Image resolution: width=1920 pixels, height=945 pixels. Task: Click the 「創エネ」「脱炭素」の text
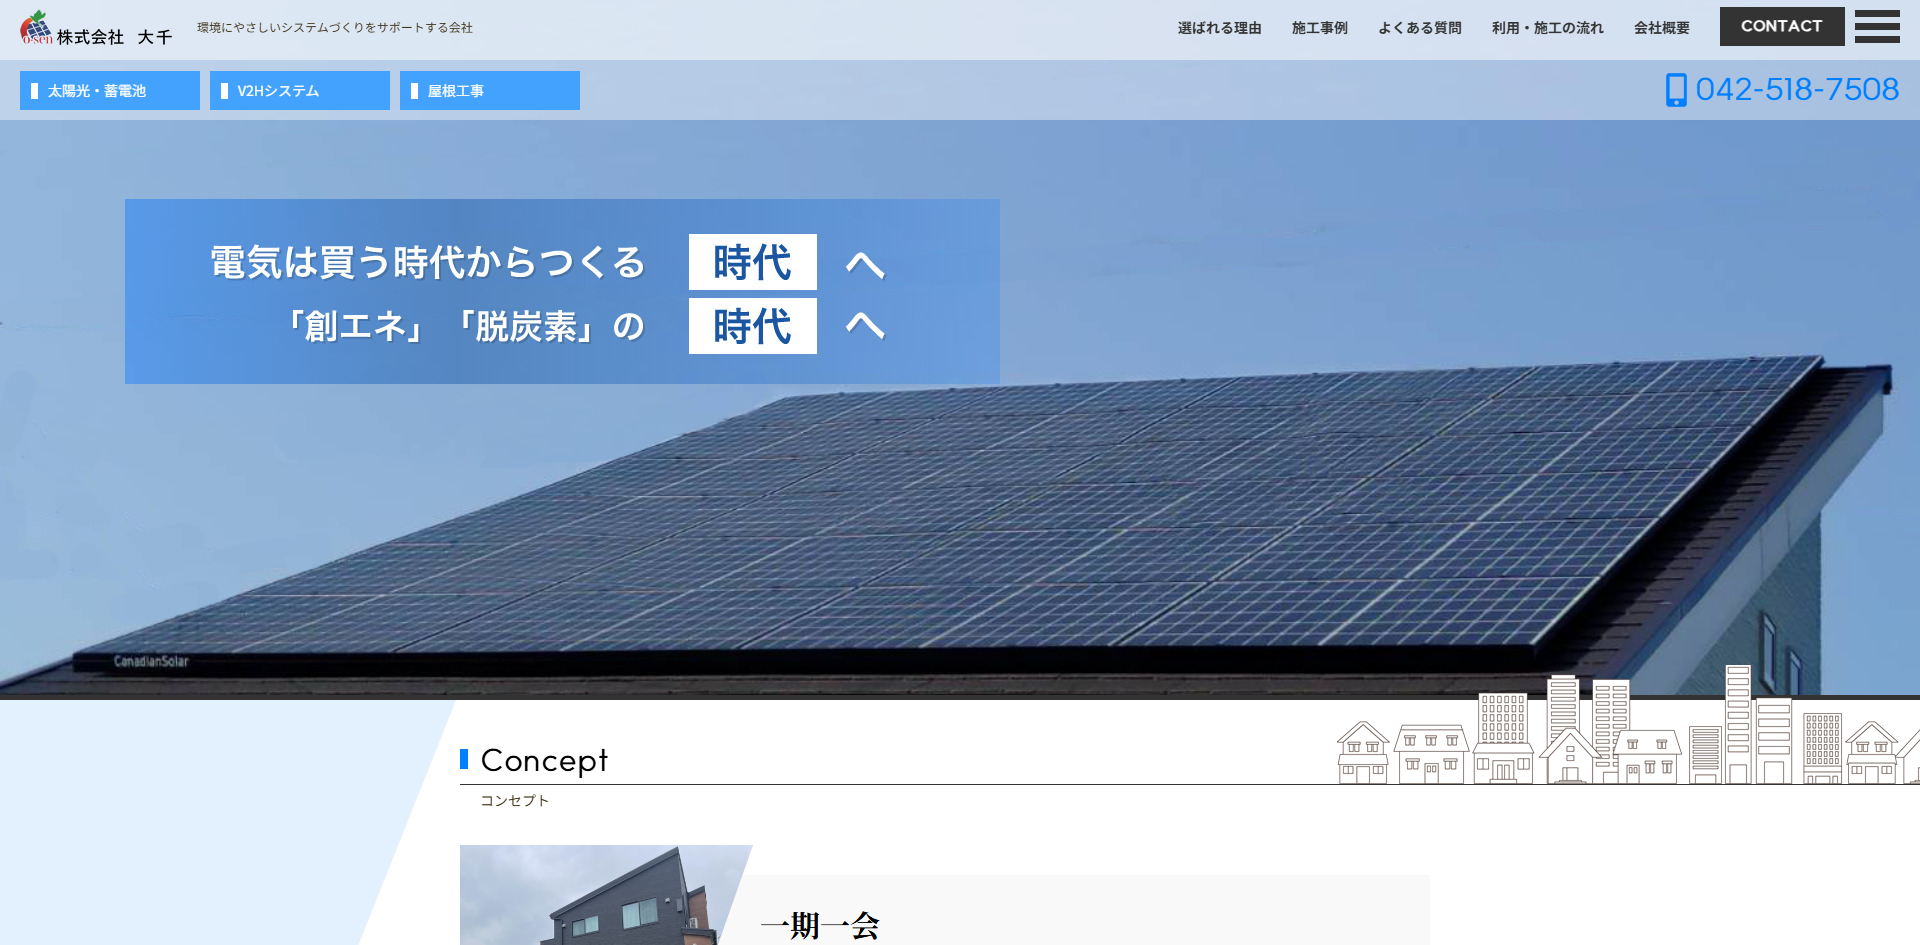466,326
